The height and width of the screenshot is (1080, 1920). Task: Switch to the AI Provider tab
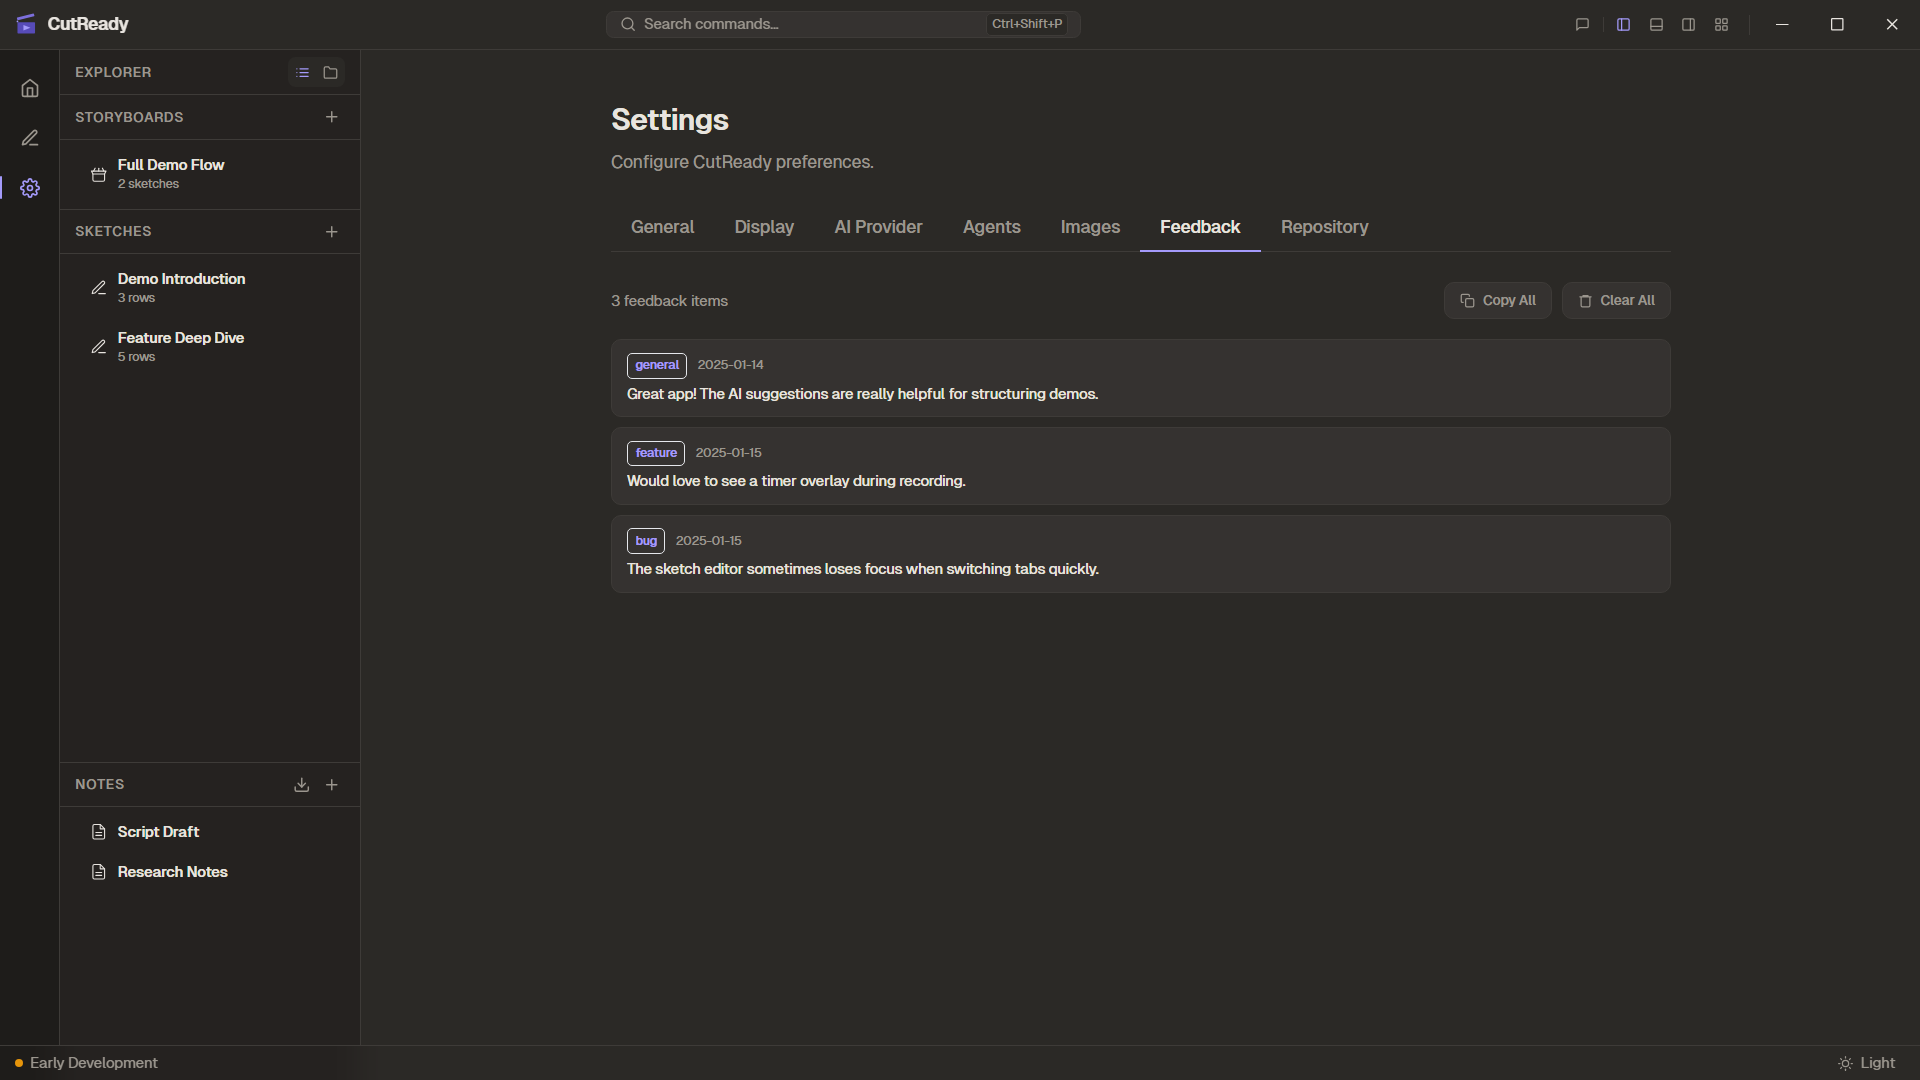click(878, 227)
